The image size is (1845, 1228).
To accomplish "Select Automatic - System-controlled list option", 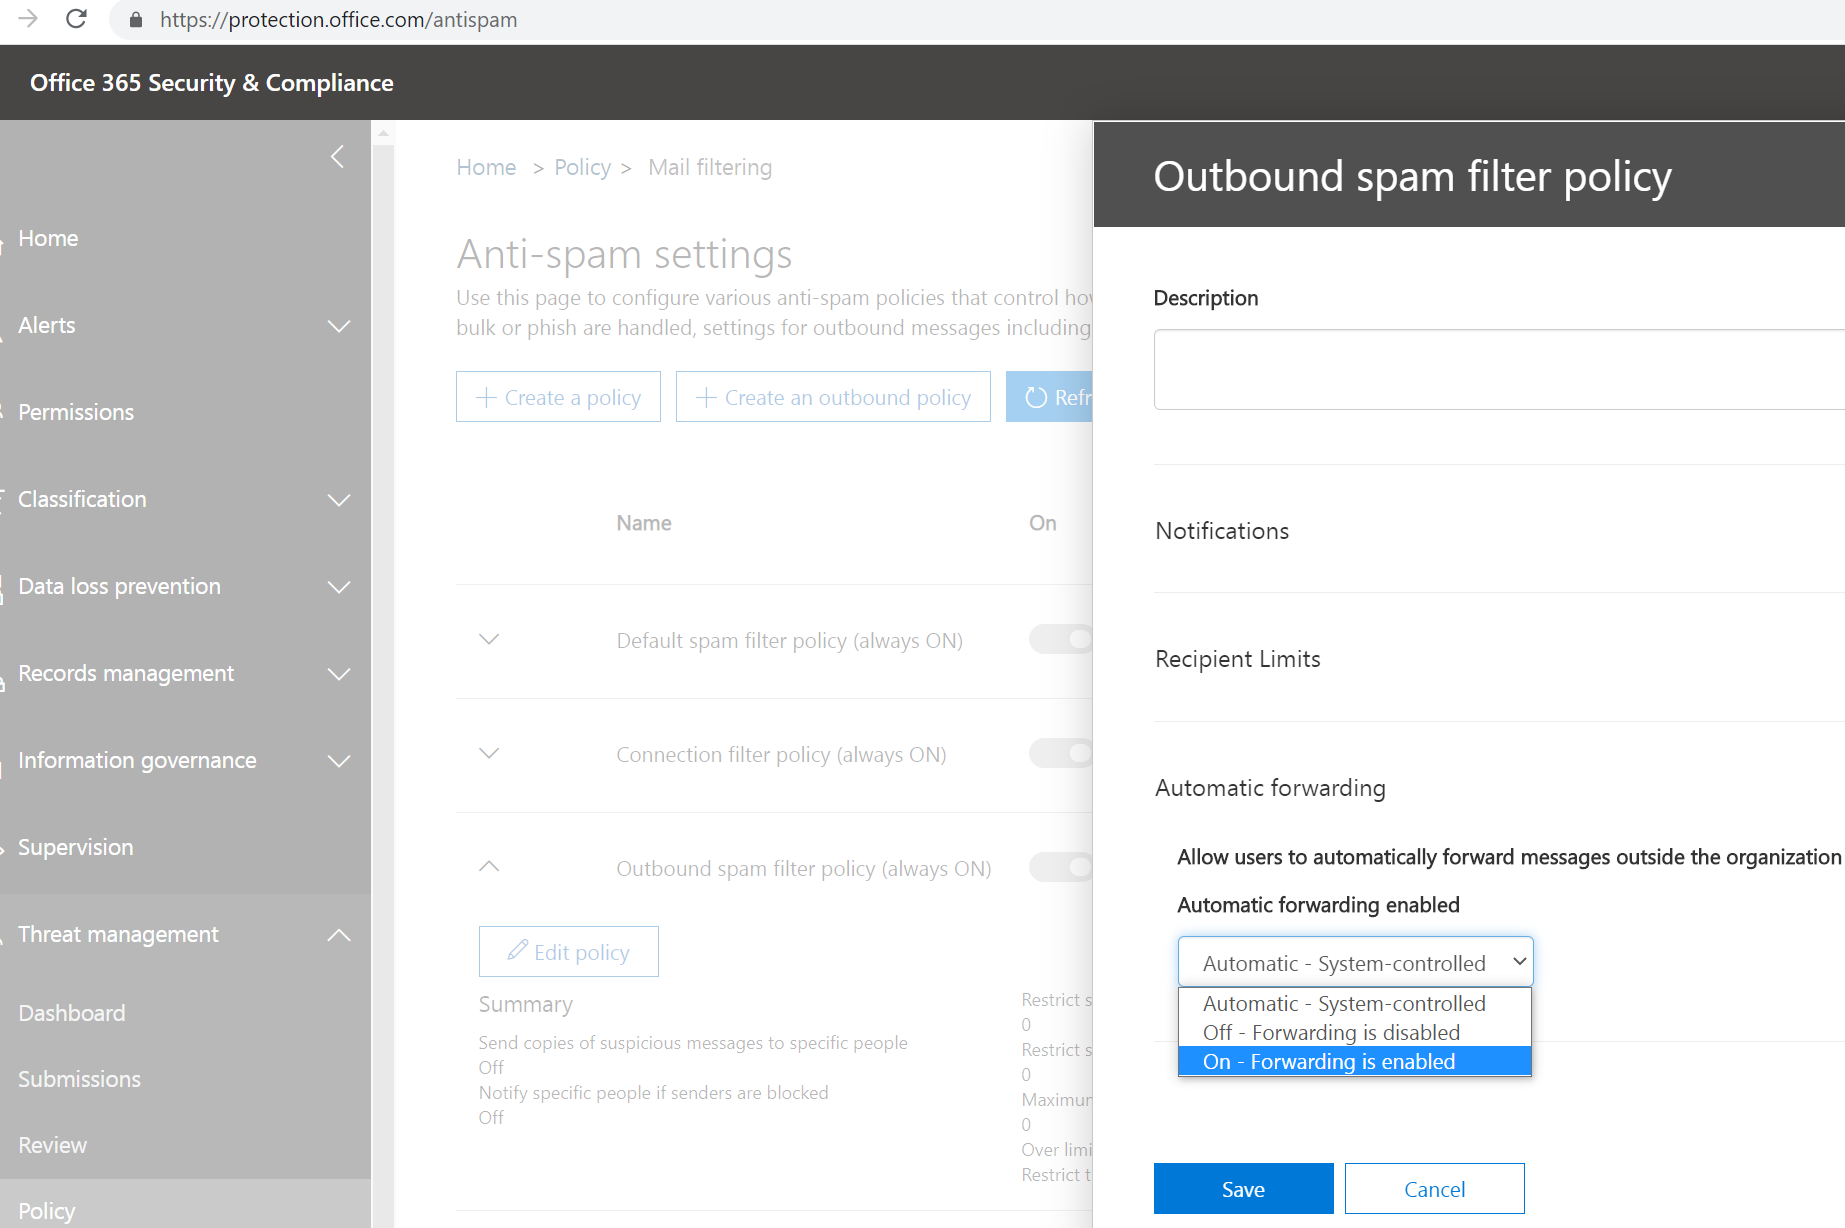I will (1355, 1003).
